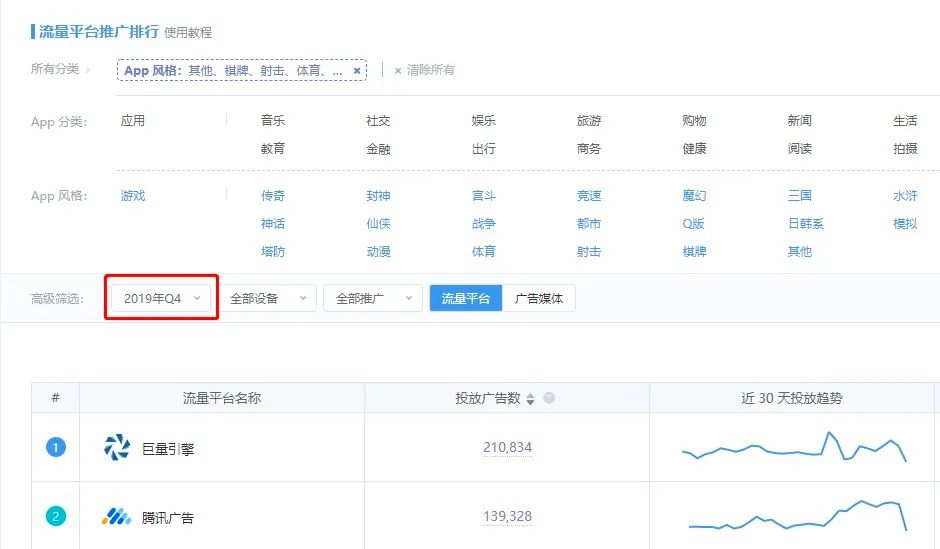Click the help question mark icon near 投放广告数
The image size is (940, 549).
(549, 397)
